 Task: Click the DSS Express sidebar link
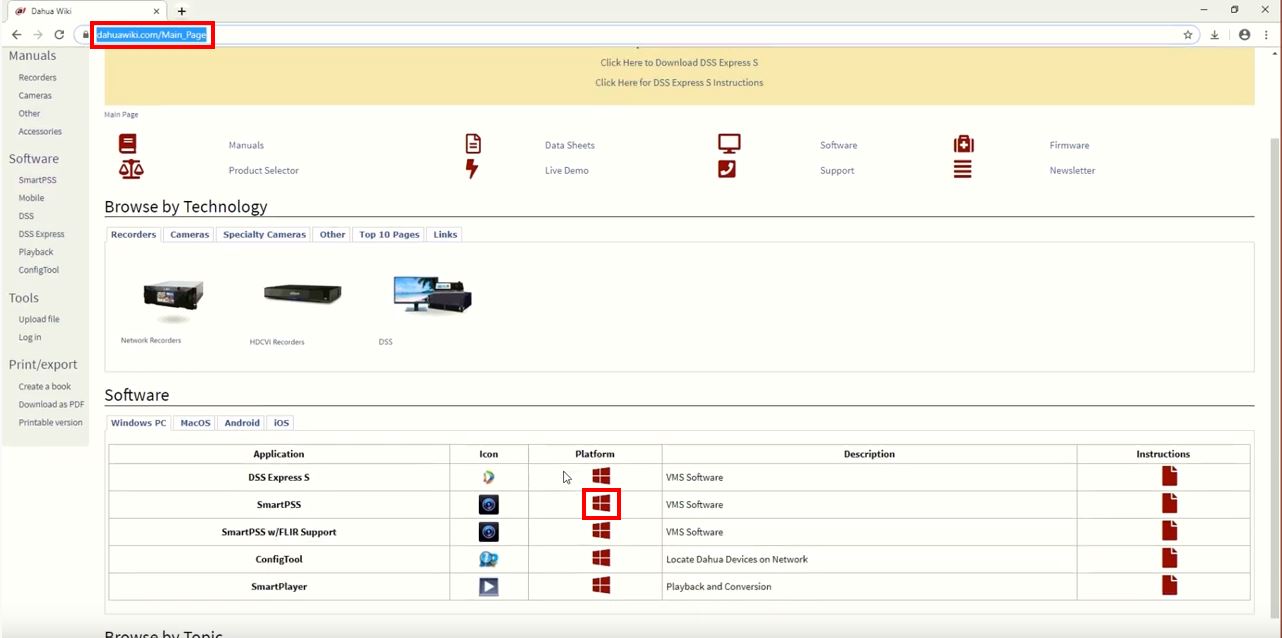click(x=41, y=234)
